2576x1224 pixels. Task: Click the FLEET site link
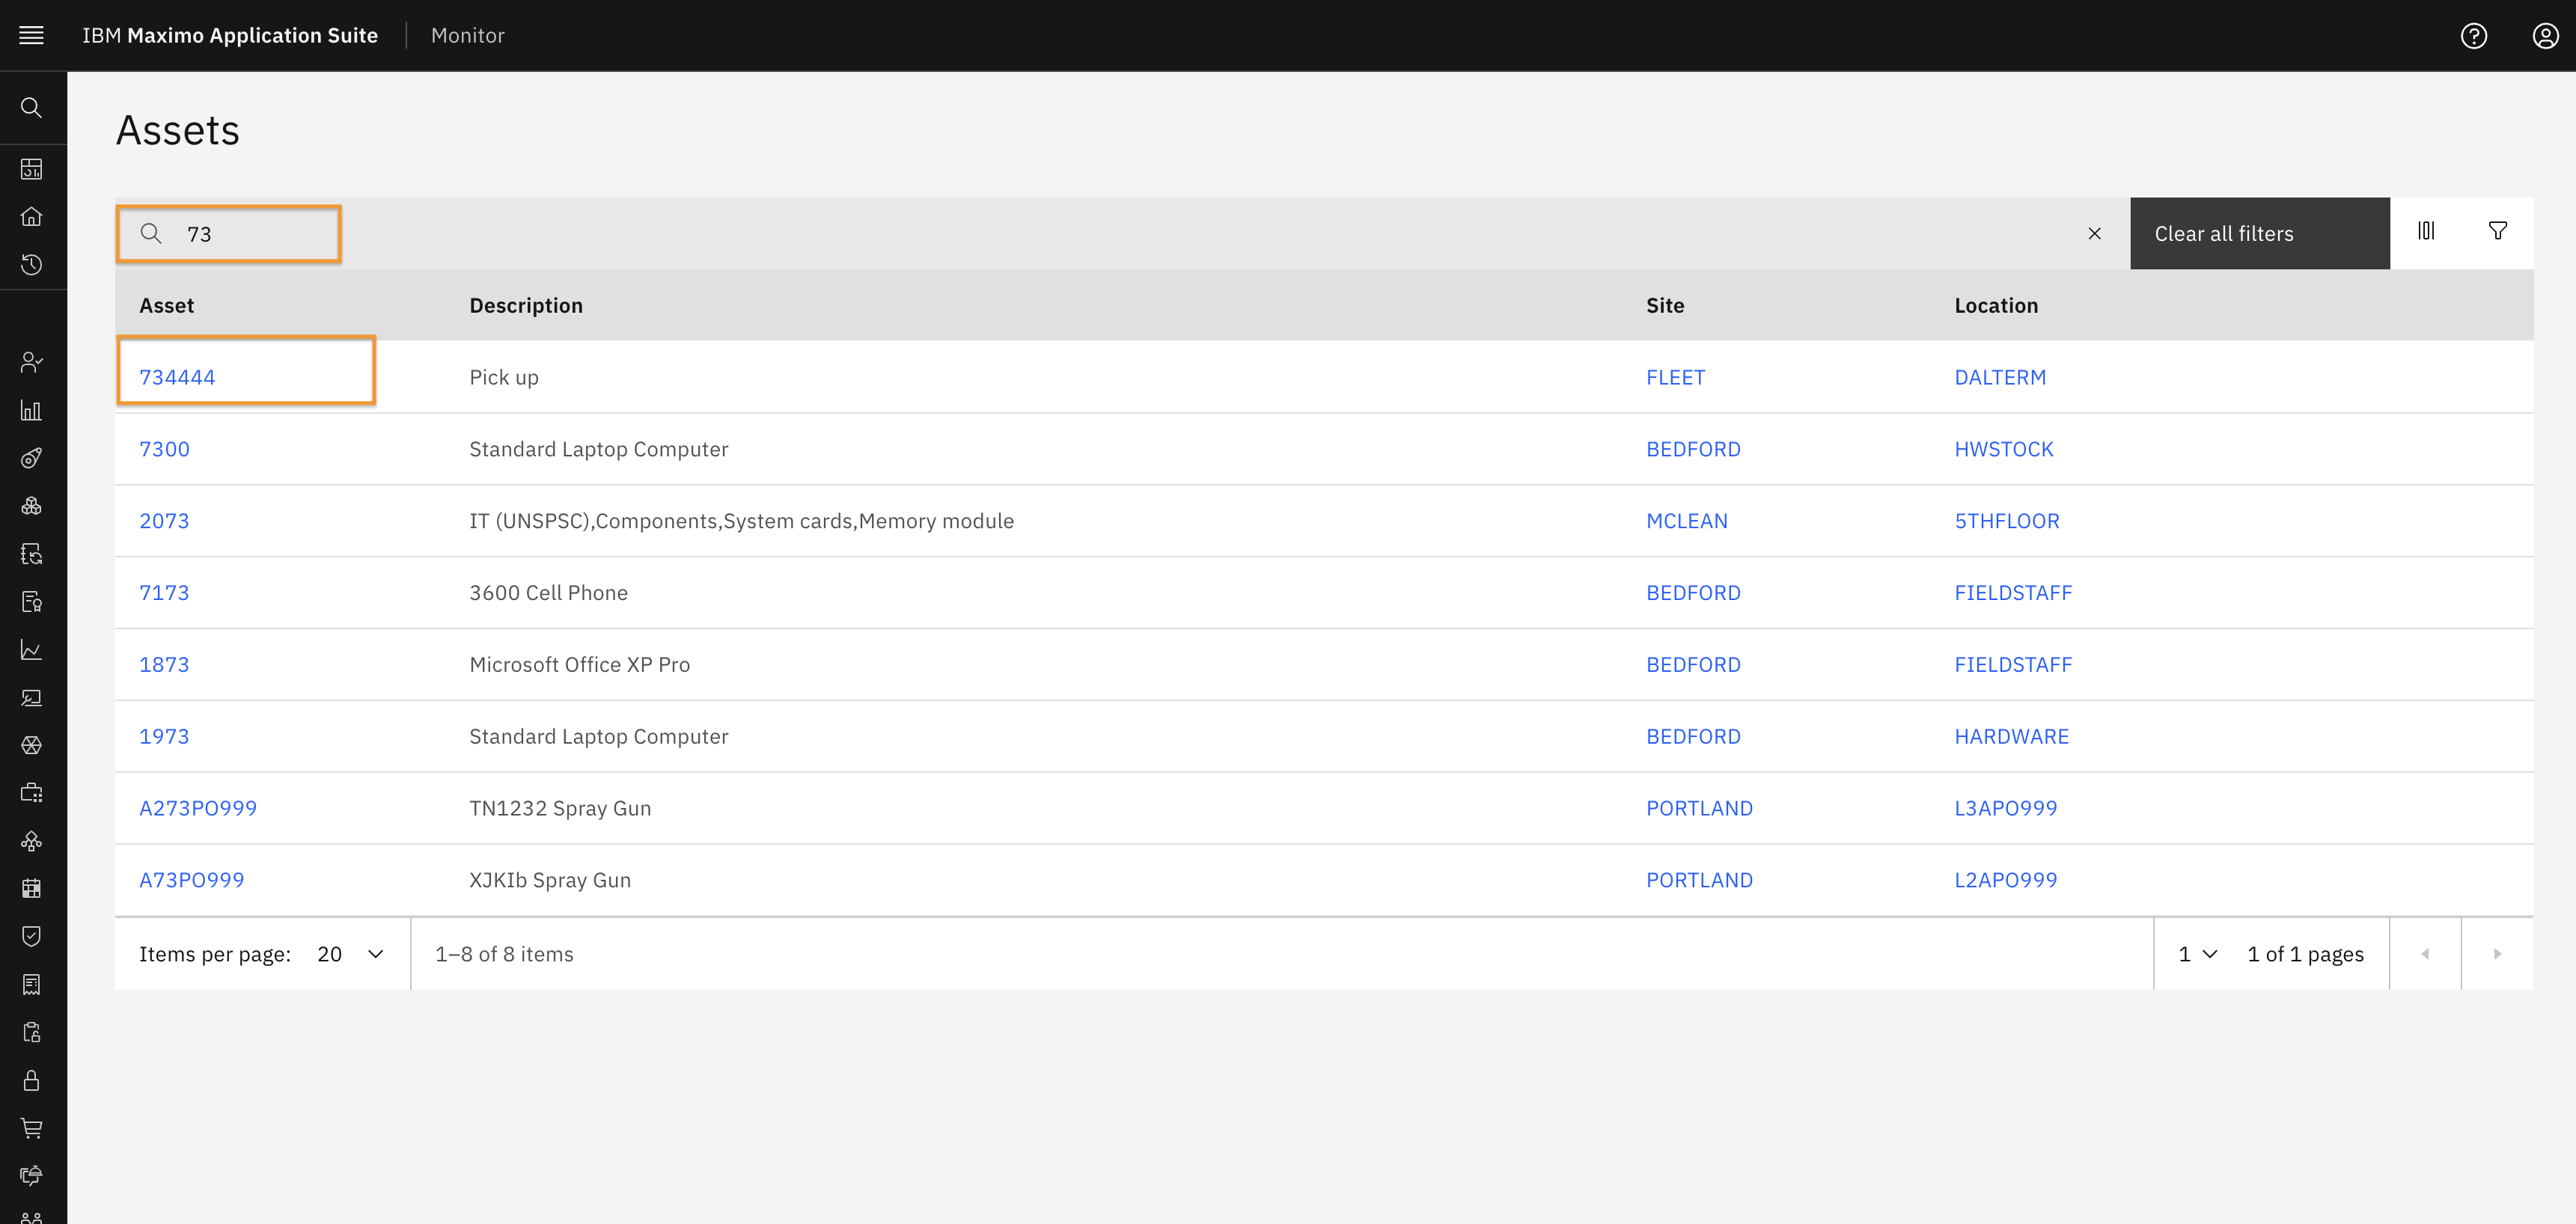click(x=1676, y=377)
